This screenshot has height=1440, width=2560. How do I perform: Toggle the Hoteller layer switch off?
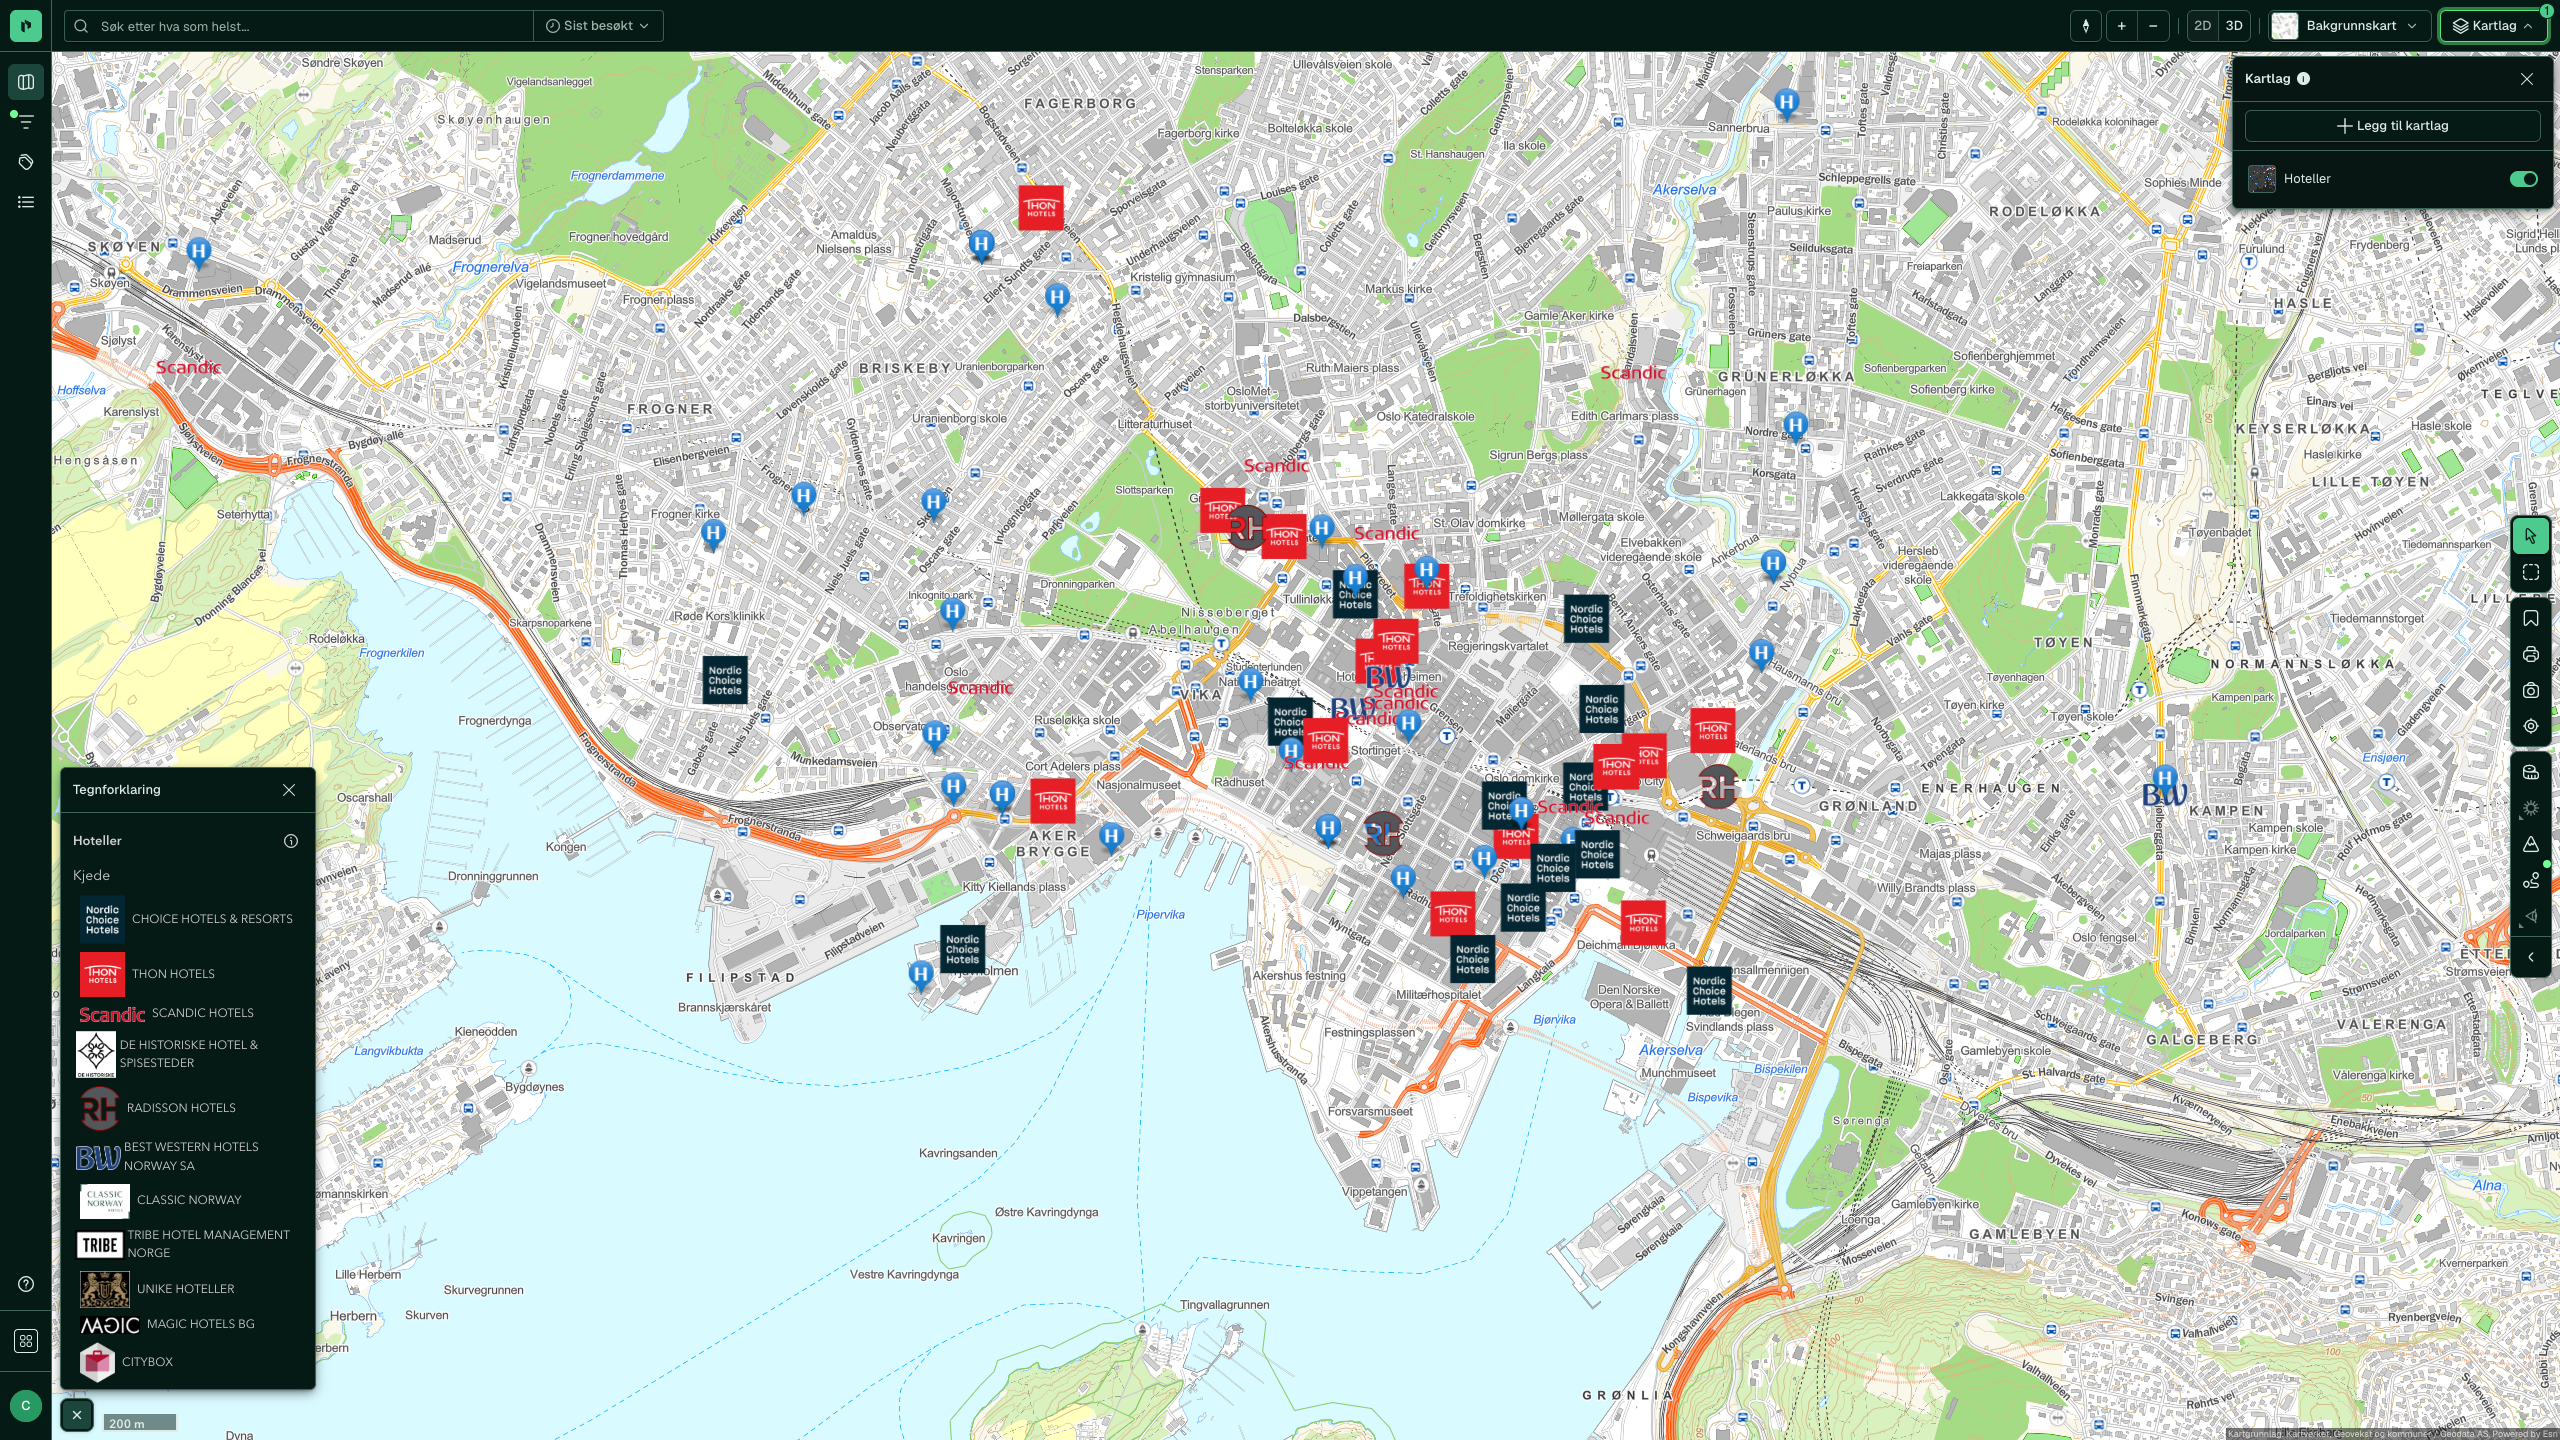pyautogui.click(x=2523, y=179)
